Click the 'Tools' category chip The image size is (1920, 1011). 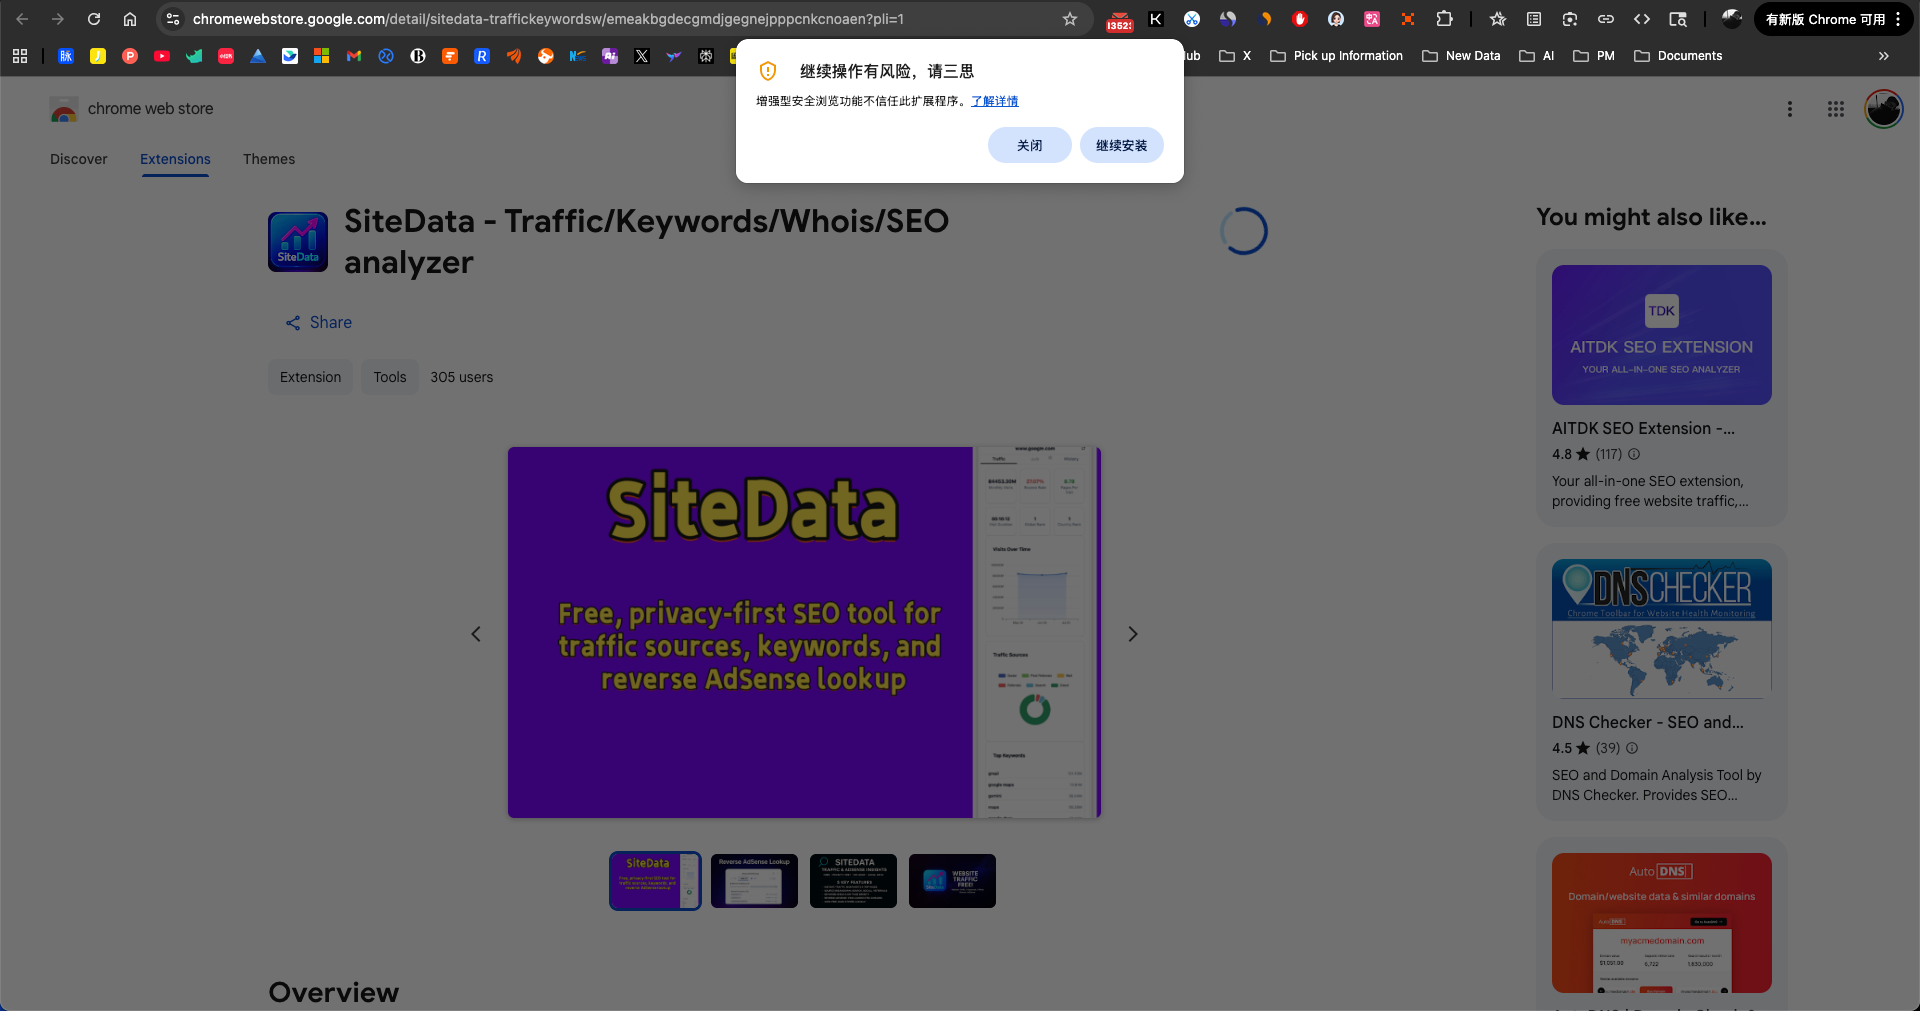[390, 377]
